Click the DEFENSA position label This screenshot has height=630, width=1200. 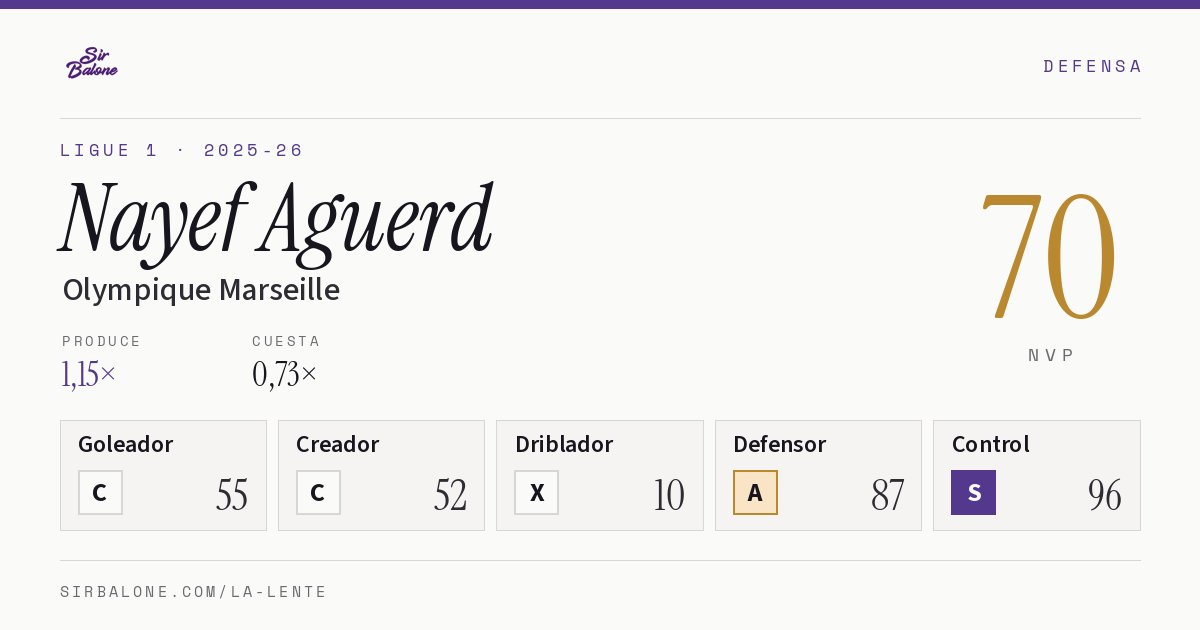1092,66
